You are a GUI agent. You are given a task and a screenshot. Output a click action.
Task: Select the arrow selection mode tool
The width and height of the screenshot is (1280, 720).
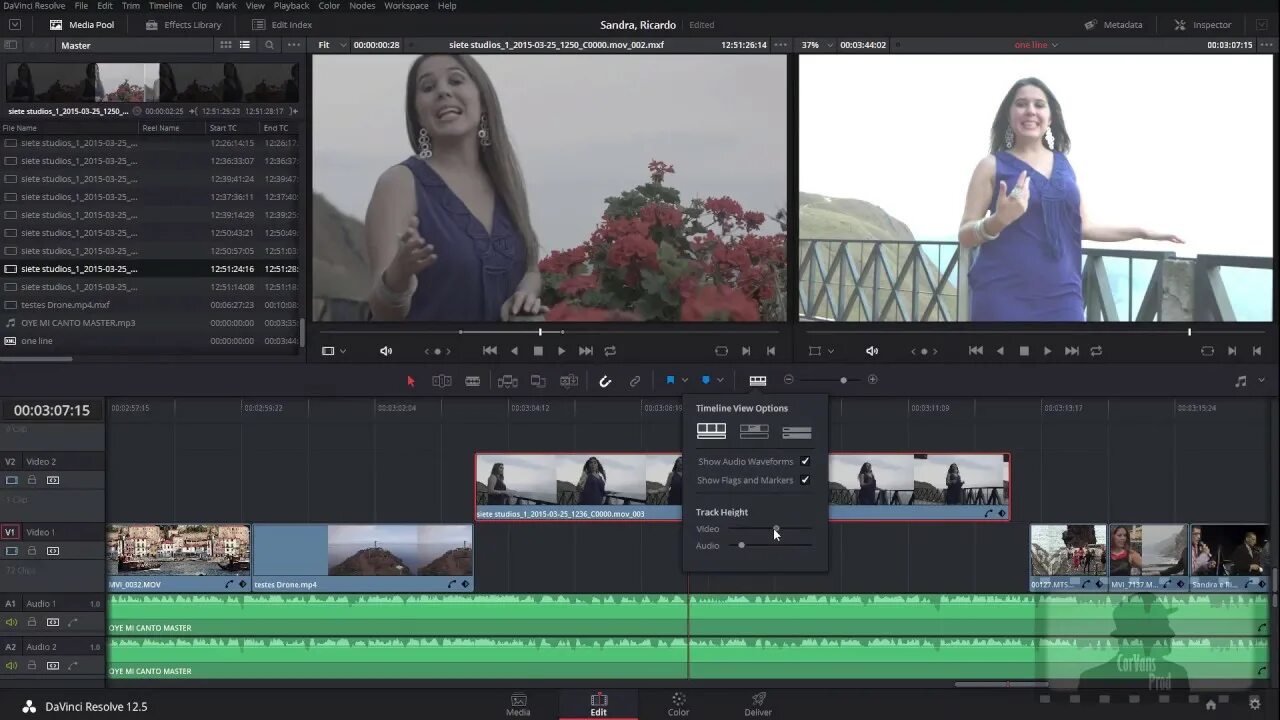(x=410, y=381)
